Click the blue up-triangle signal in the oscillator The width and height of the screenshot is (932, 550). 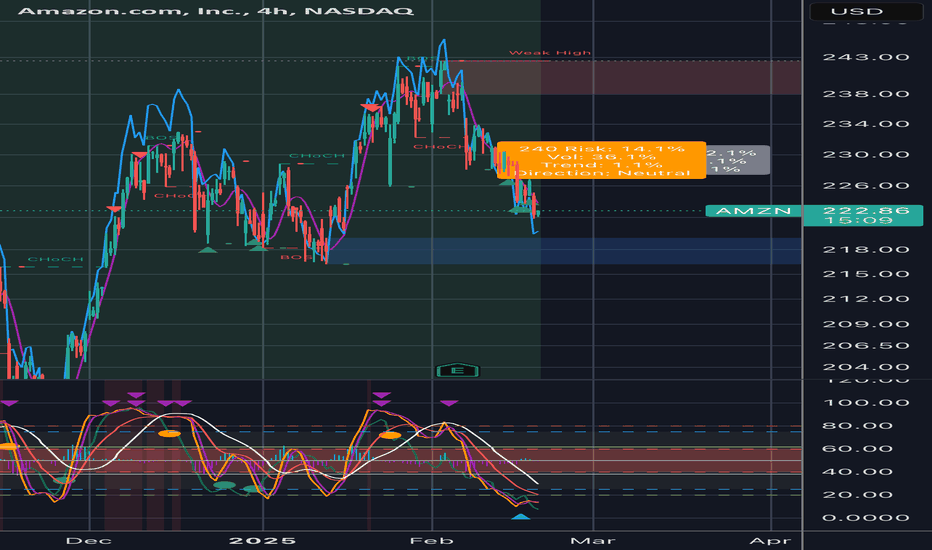pos(521,517)
